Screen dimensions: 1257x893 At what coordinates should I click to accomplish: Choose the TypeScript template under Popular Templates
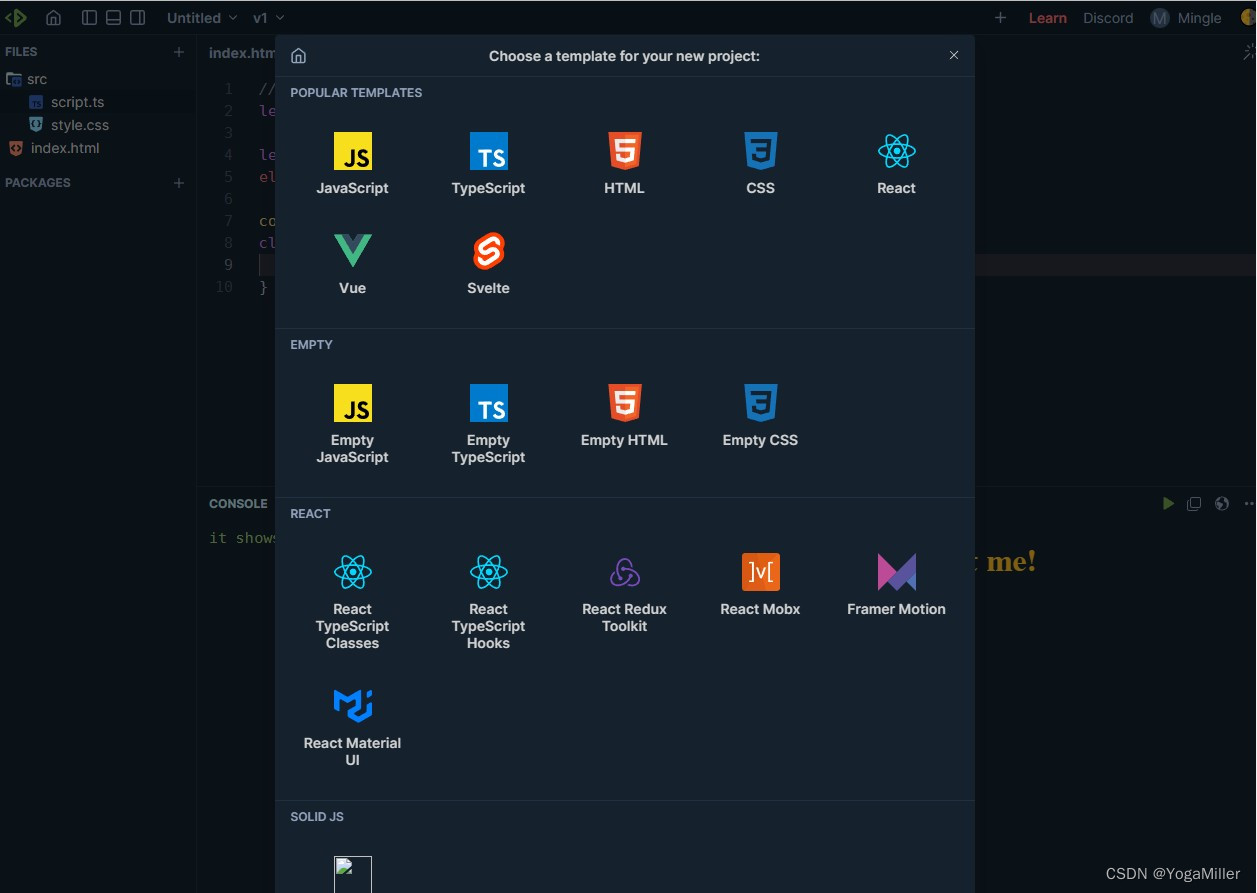[488, 164]
